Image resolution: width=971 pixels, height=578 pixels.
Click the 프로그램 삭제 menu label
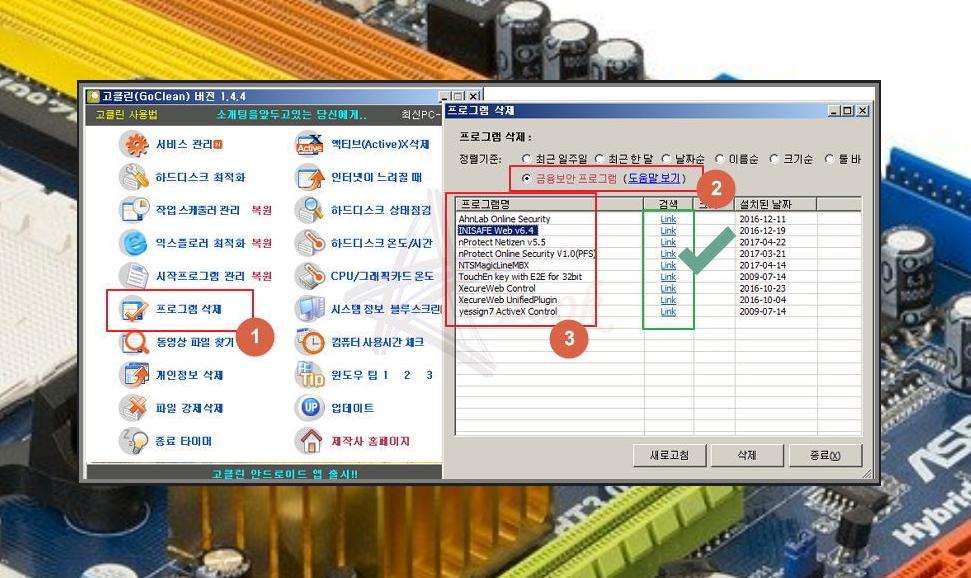click(188, 309)
